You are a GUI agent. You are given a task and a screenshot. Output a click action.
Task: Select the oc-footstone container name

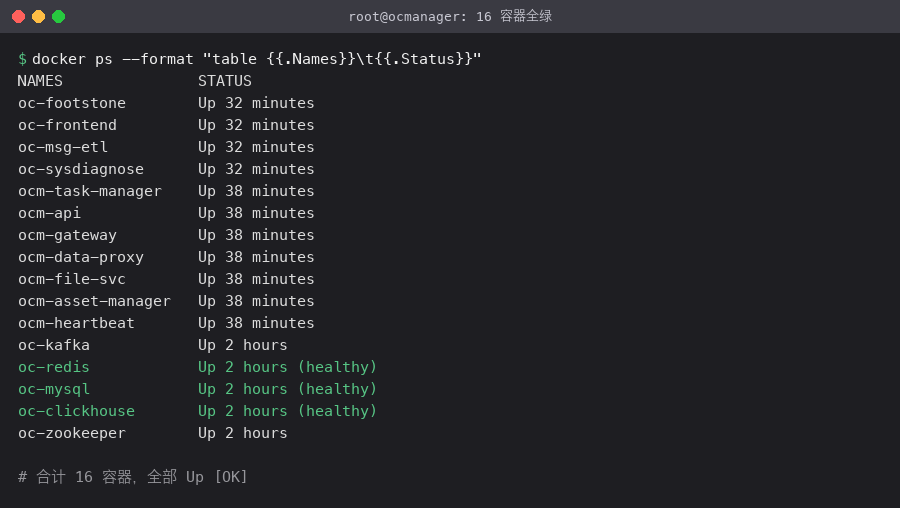(72, 103)
